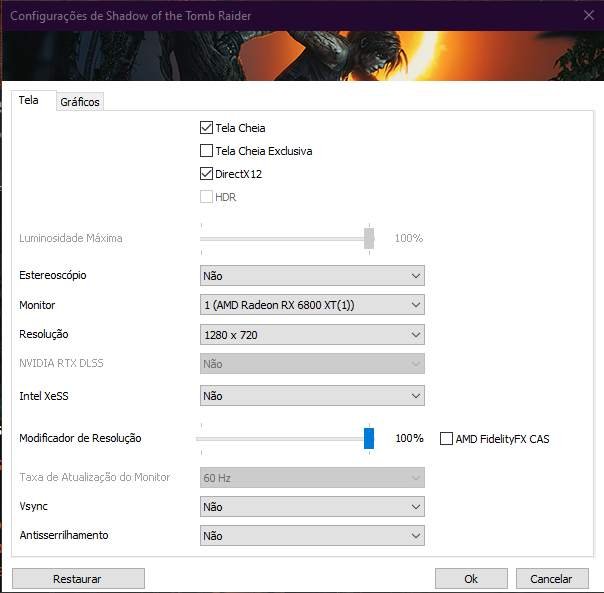Open the Vsync dropdown

[x=312, y=507]
